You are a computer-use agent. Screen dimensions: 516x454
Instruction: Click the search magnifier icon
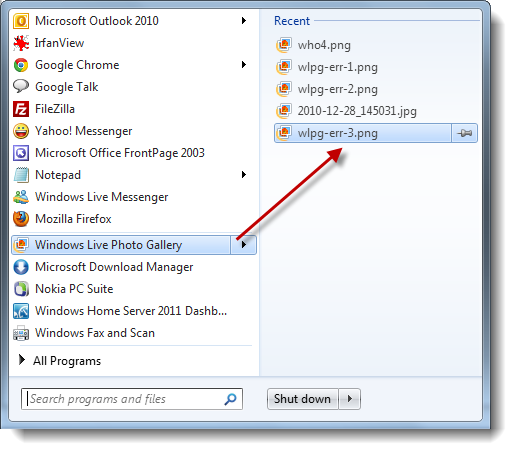click(x=230, y=399)
